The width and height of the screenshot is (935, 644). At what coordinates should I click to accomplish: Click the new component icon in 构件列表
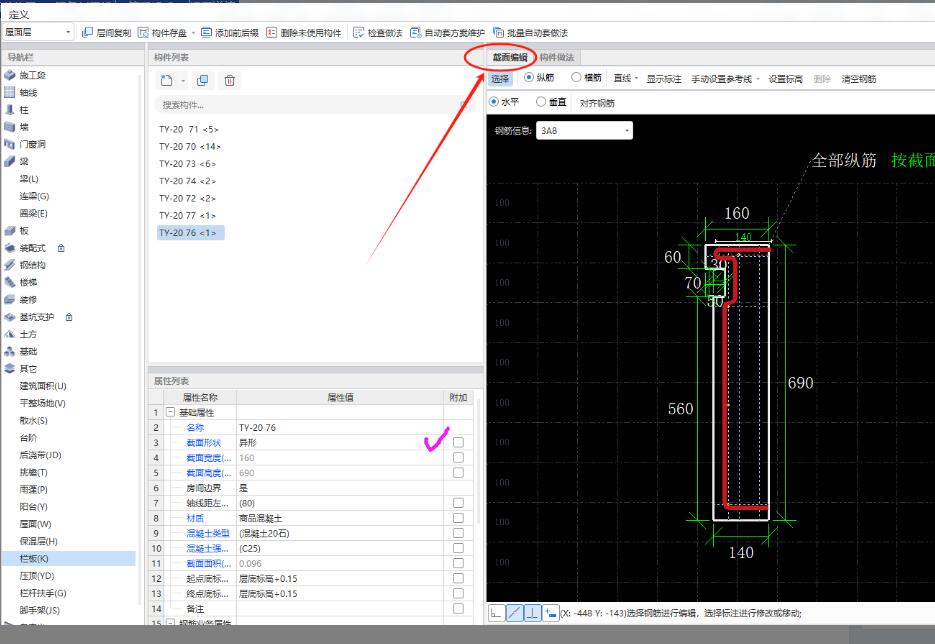click(x=167, y=80)
